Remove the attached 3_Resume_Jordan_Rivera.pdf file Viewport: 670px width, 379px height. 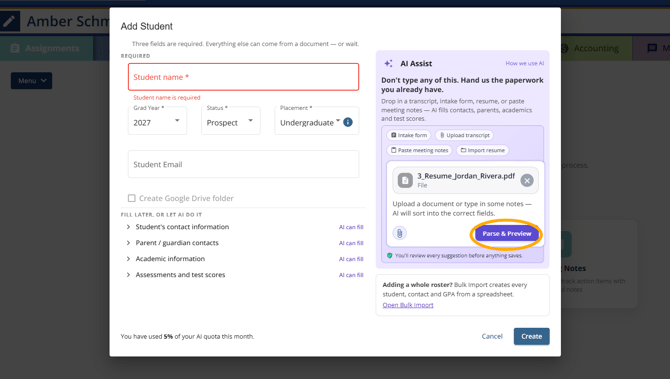[527, 180]
